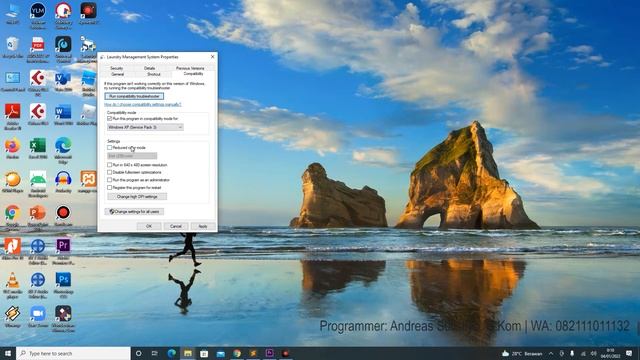640x360 pixels.
Task: Click the taskbar search box
Action: [x=73, y=353]
